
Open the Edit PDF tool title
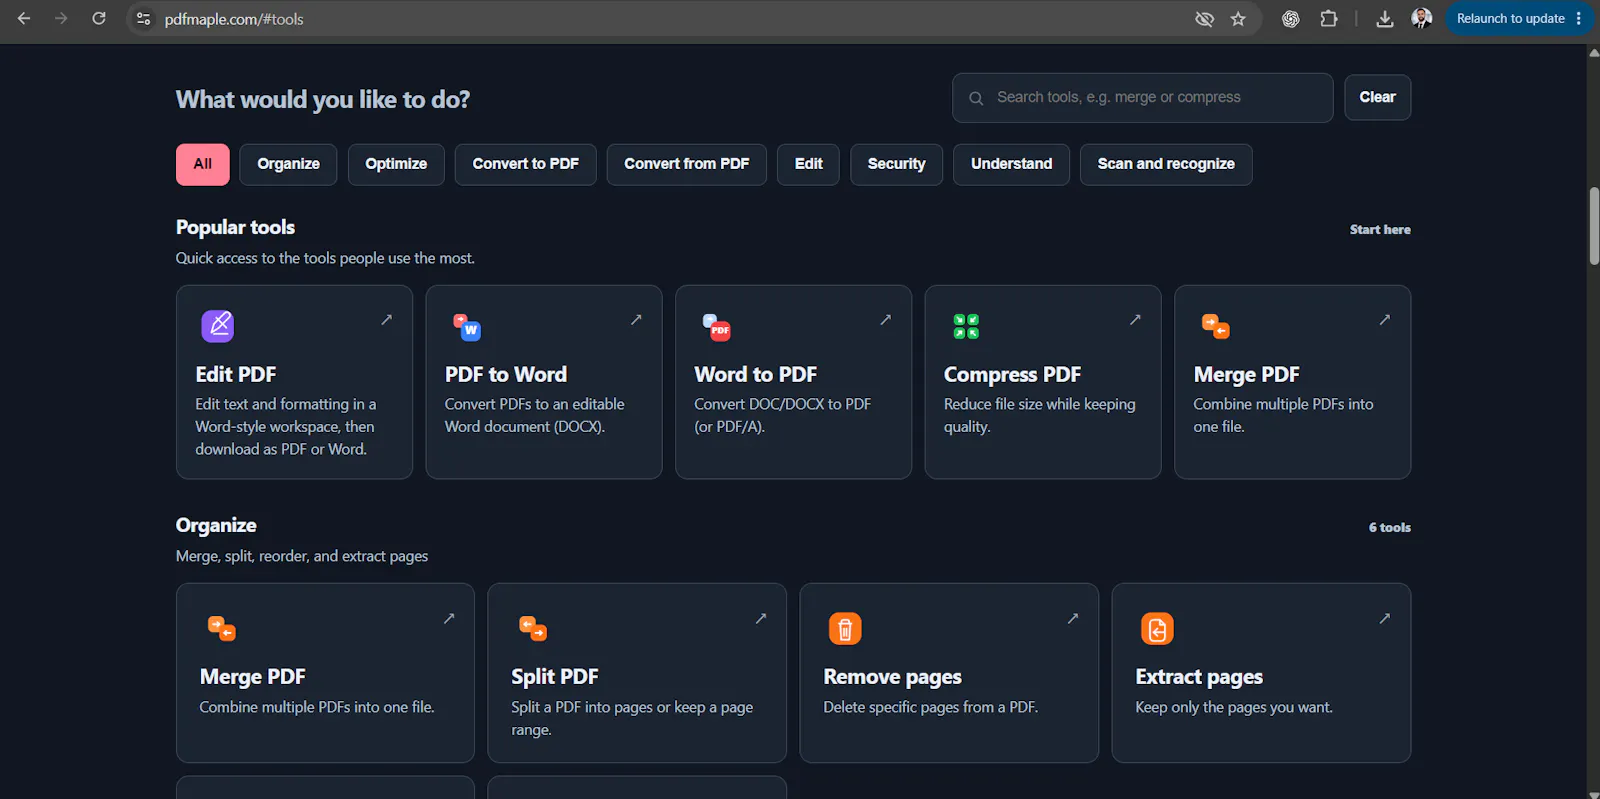pos(236,374)
